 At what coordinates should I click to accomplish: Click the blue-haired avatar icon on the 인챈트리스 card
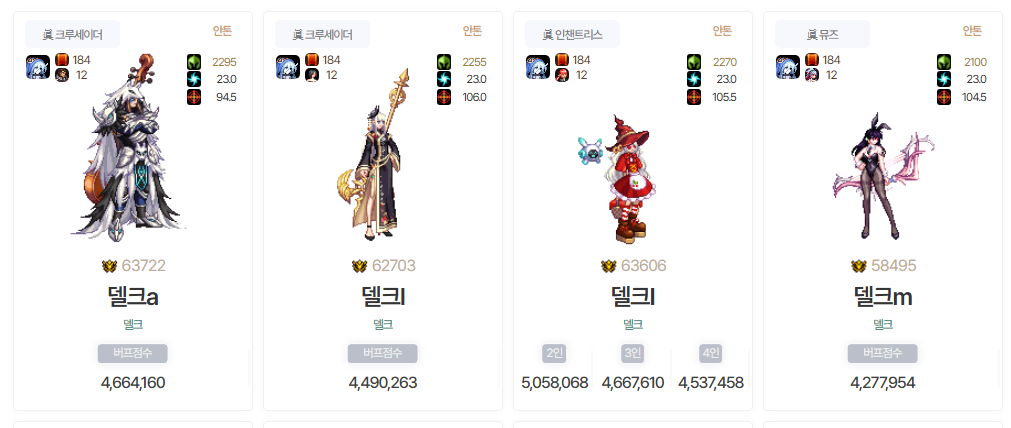point(538,67)
